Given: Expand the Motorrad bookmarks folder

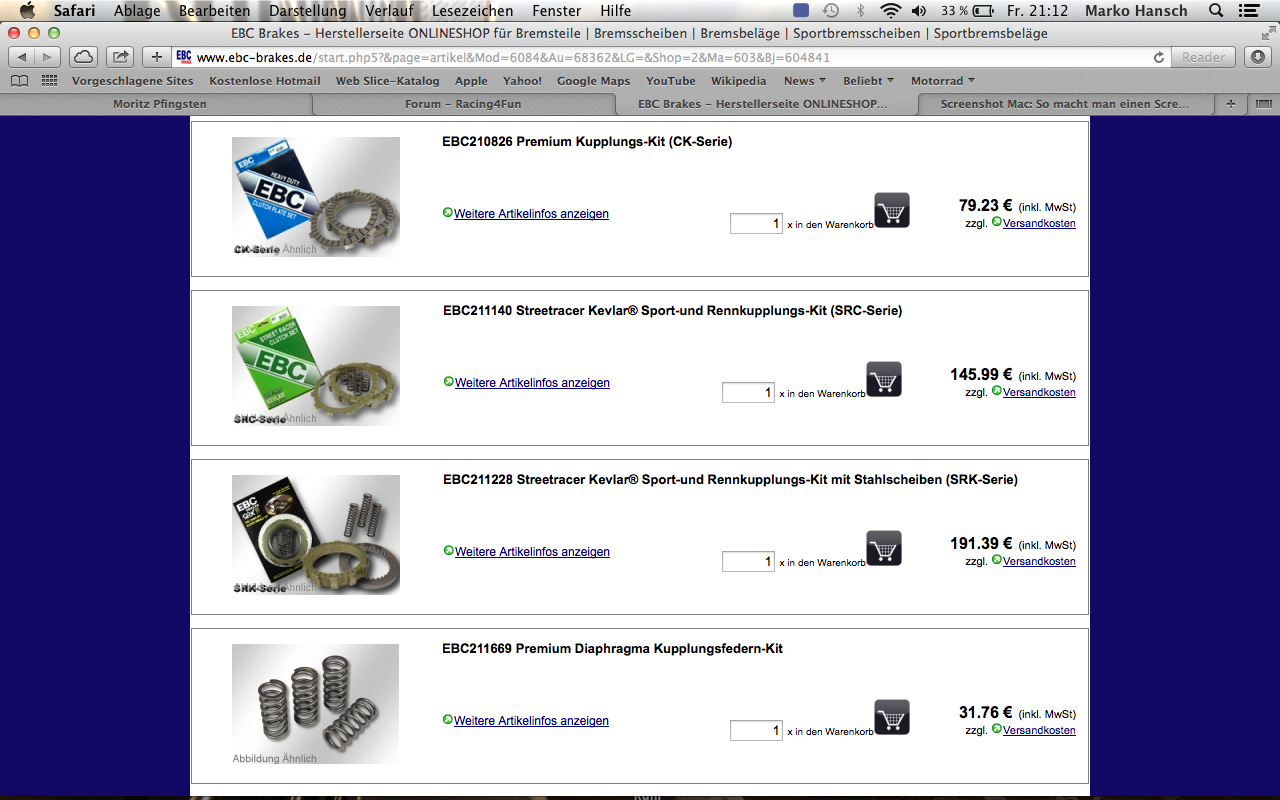Looking at the screenshot, I should point(943,81).
